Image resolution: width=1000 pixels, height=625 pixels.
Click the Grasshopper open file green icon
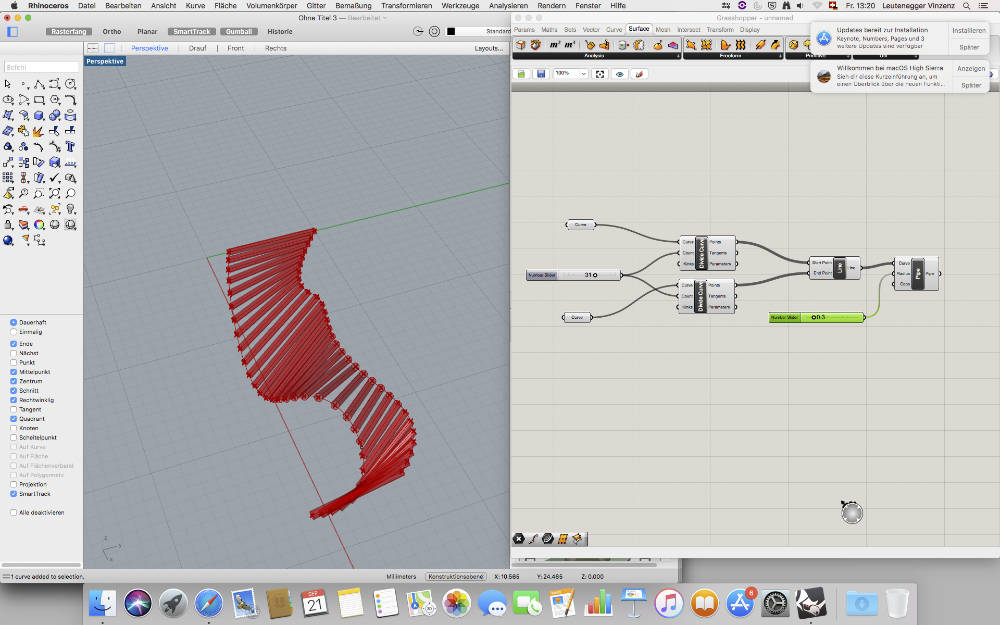coord(522,74)
